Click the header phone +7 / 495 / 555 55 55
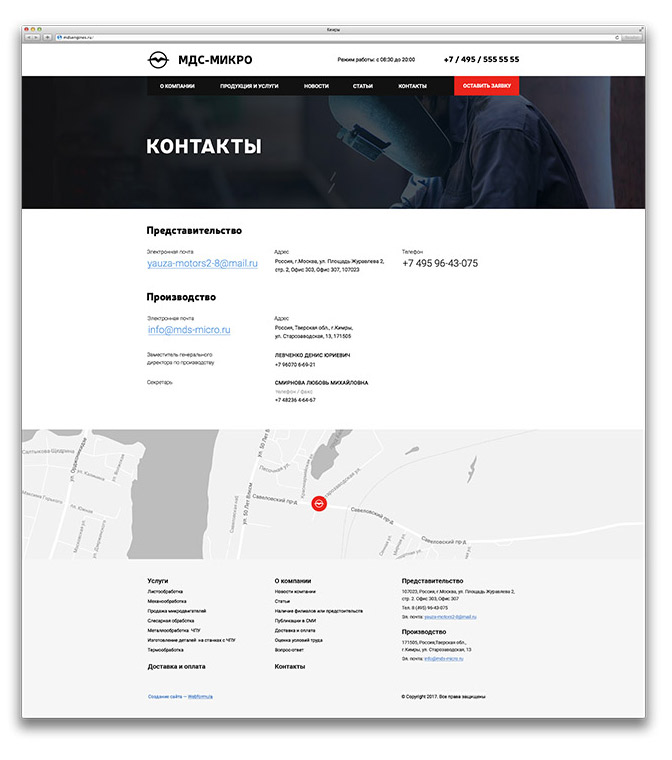The image size is (672, 760). [481, 59]
